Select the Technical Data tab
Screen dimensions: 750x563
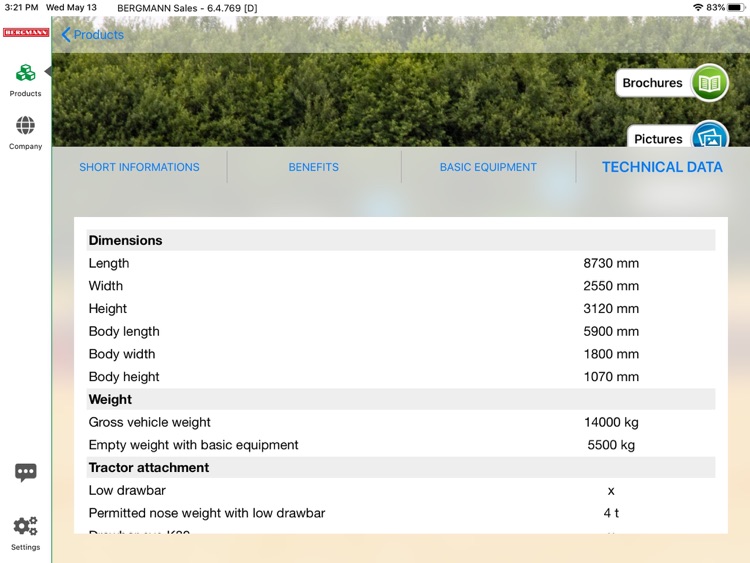(662, 167)
